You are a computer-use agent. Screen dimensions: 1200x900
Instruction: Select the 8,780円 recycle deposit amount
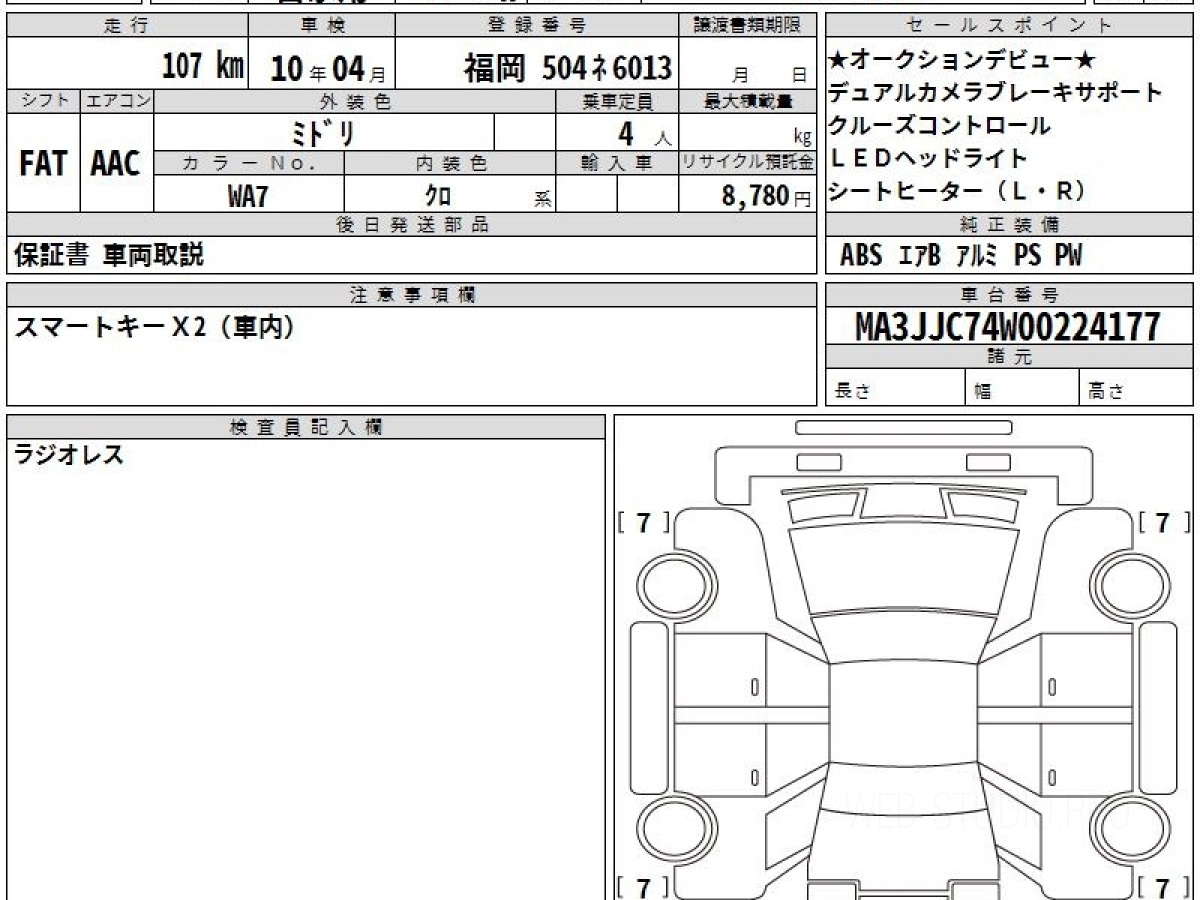point(767,196)
